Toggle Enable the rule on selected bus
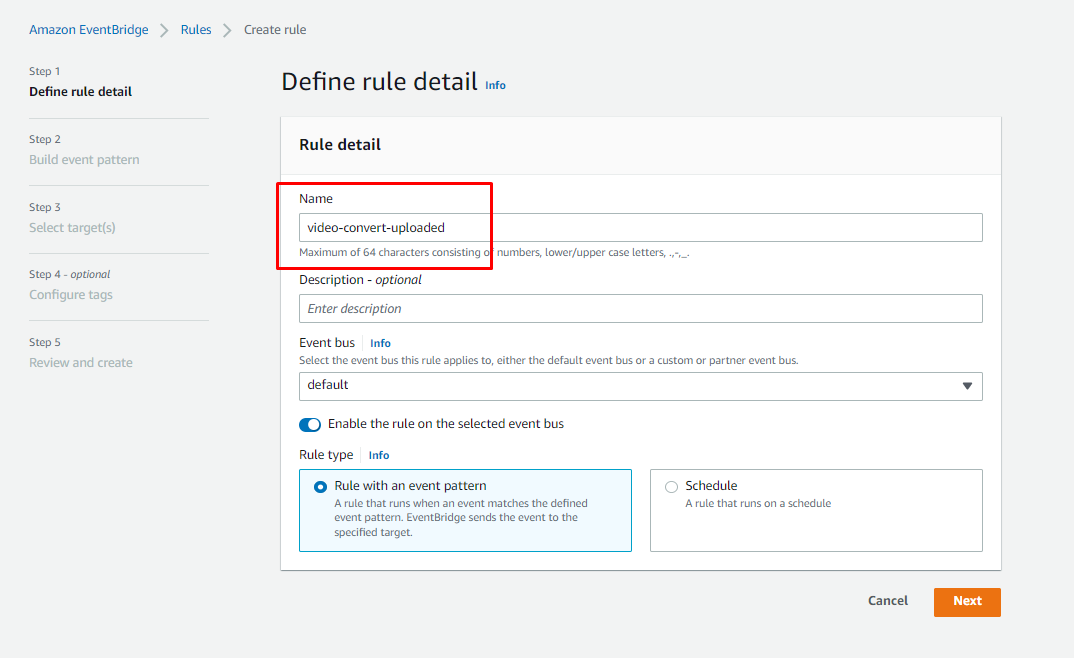Screen dimensions: 1074x658 (x=310, y=424)
